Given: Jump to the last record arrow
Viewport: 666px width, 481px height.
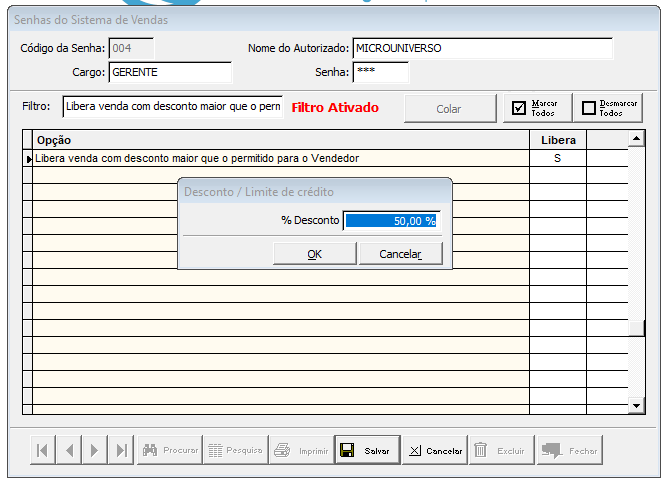Looking at the screenshot, I should tap(121, 450).
